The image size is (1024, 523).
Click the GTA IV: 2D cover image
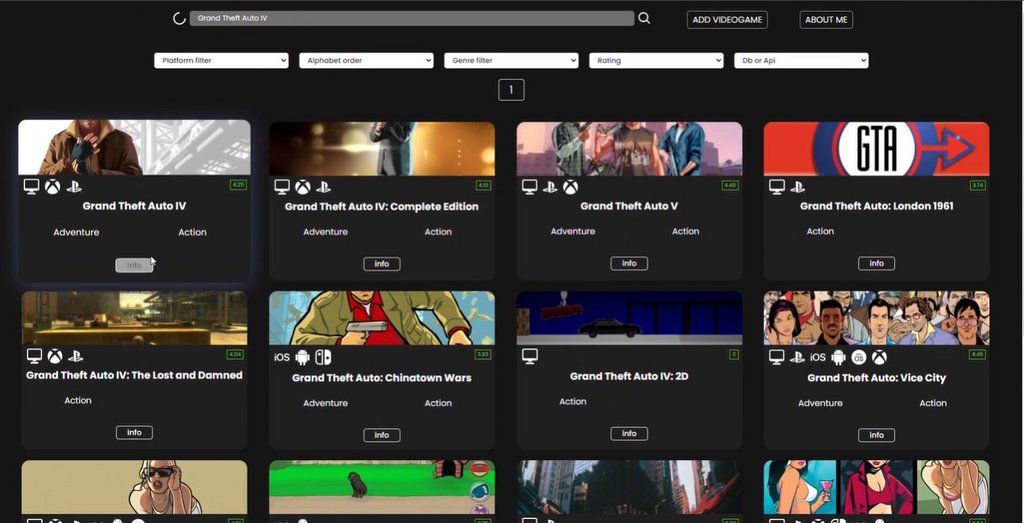click(629, 318)
